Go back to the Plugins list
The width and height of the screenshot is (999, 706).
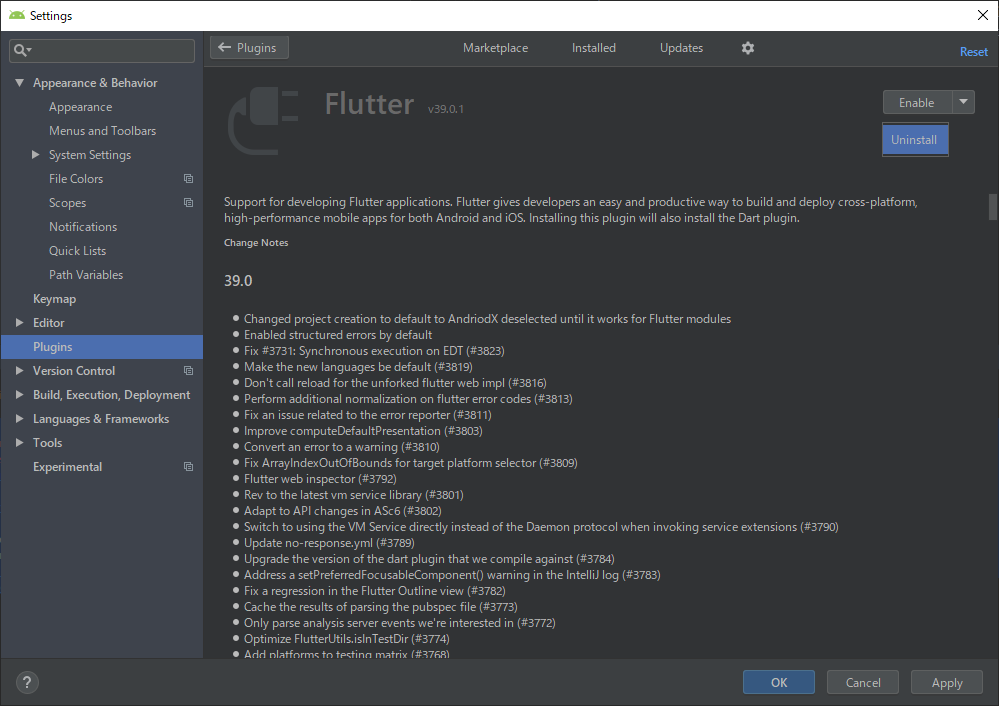pyautogui.click(x=249, y=48)
